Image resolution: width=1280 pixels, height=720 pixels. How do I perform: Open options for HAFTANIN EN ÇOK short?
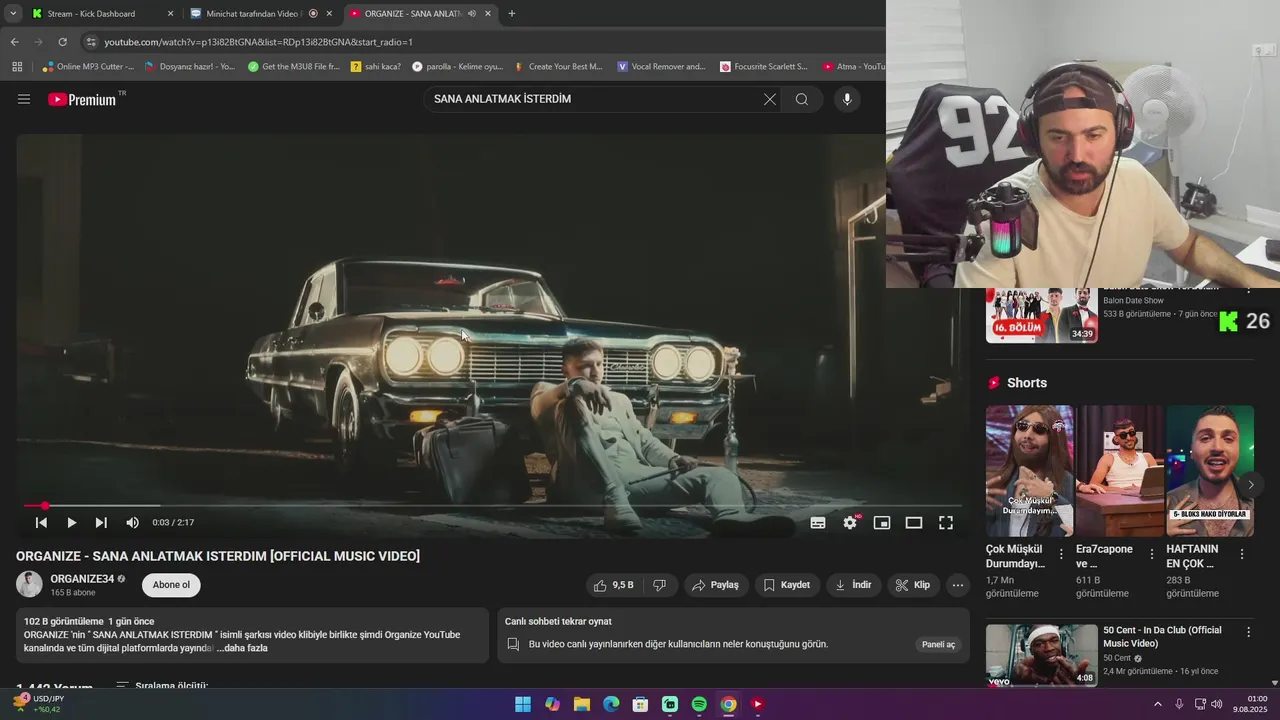(x=1242, y=554)
